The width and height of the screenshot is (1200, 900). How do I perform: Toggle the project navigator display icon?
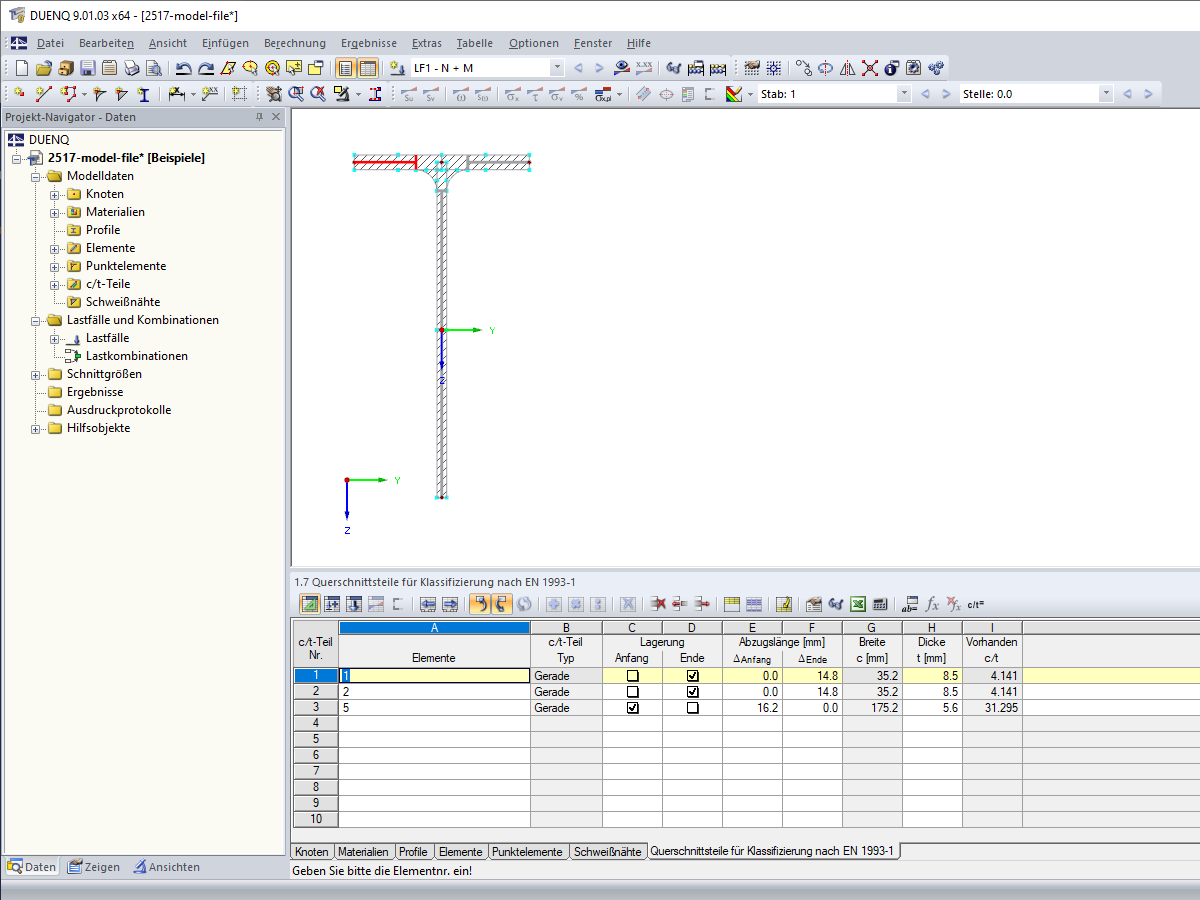(345, 68)
